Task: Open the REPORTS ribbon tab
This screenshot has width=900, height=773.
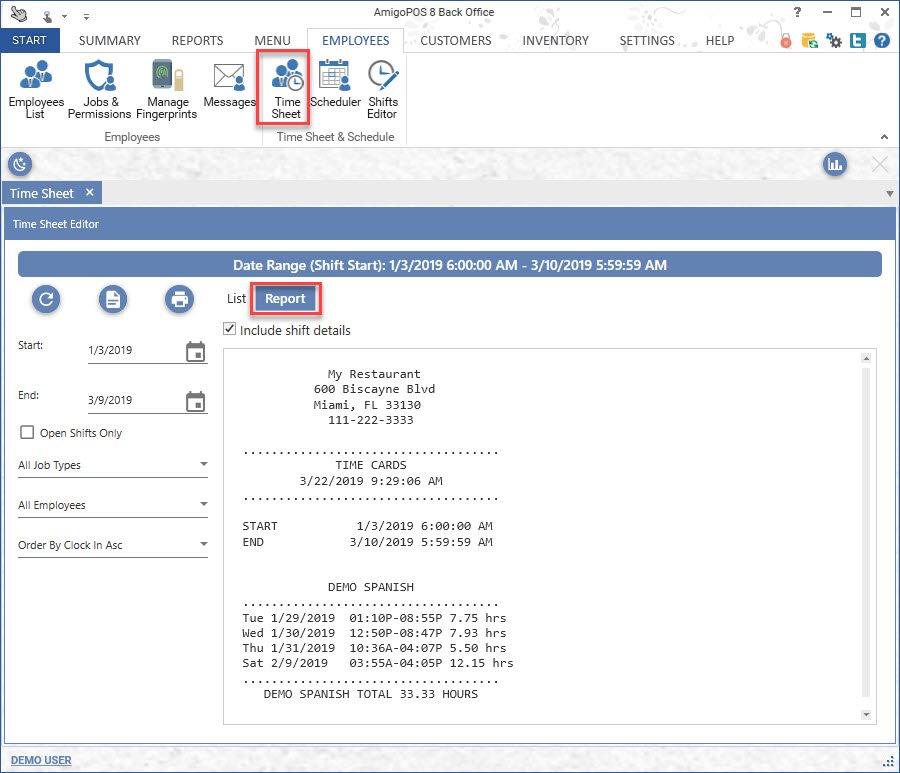Action: tap(197, 41)
